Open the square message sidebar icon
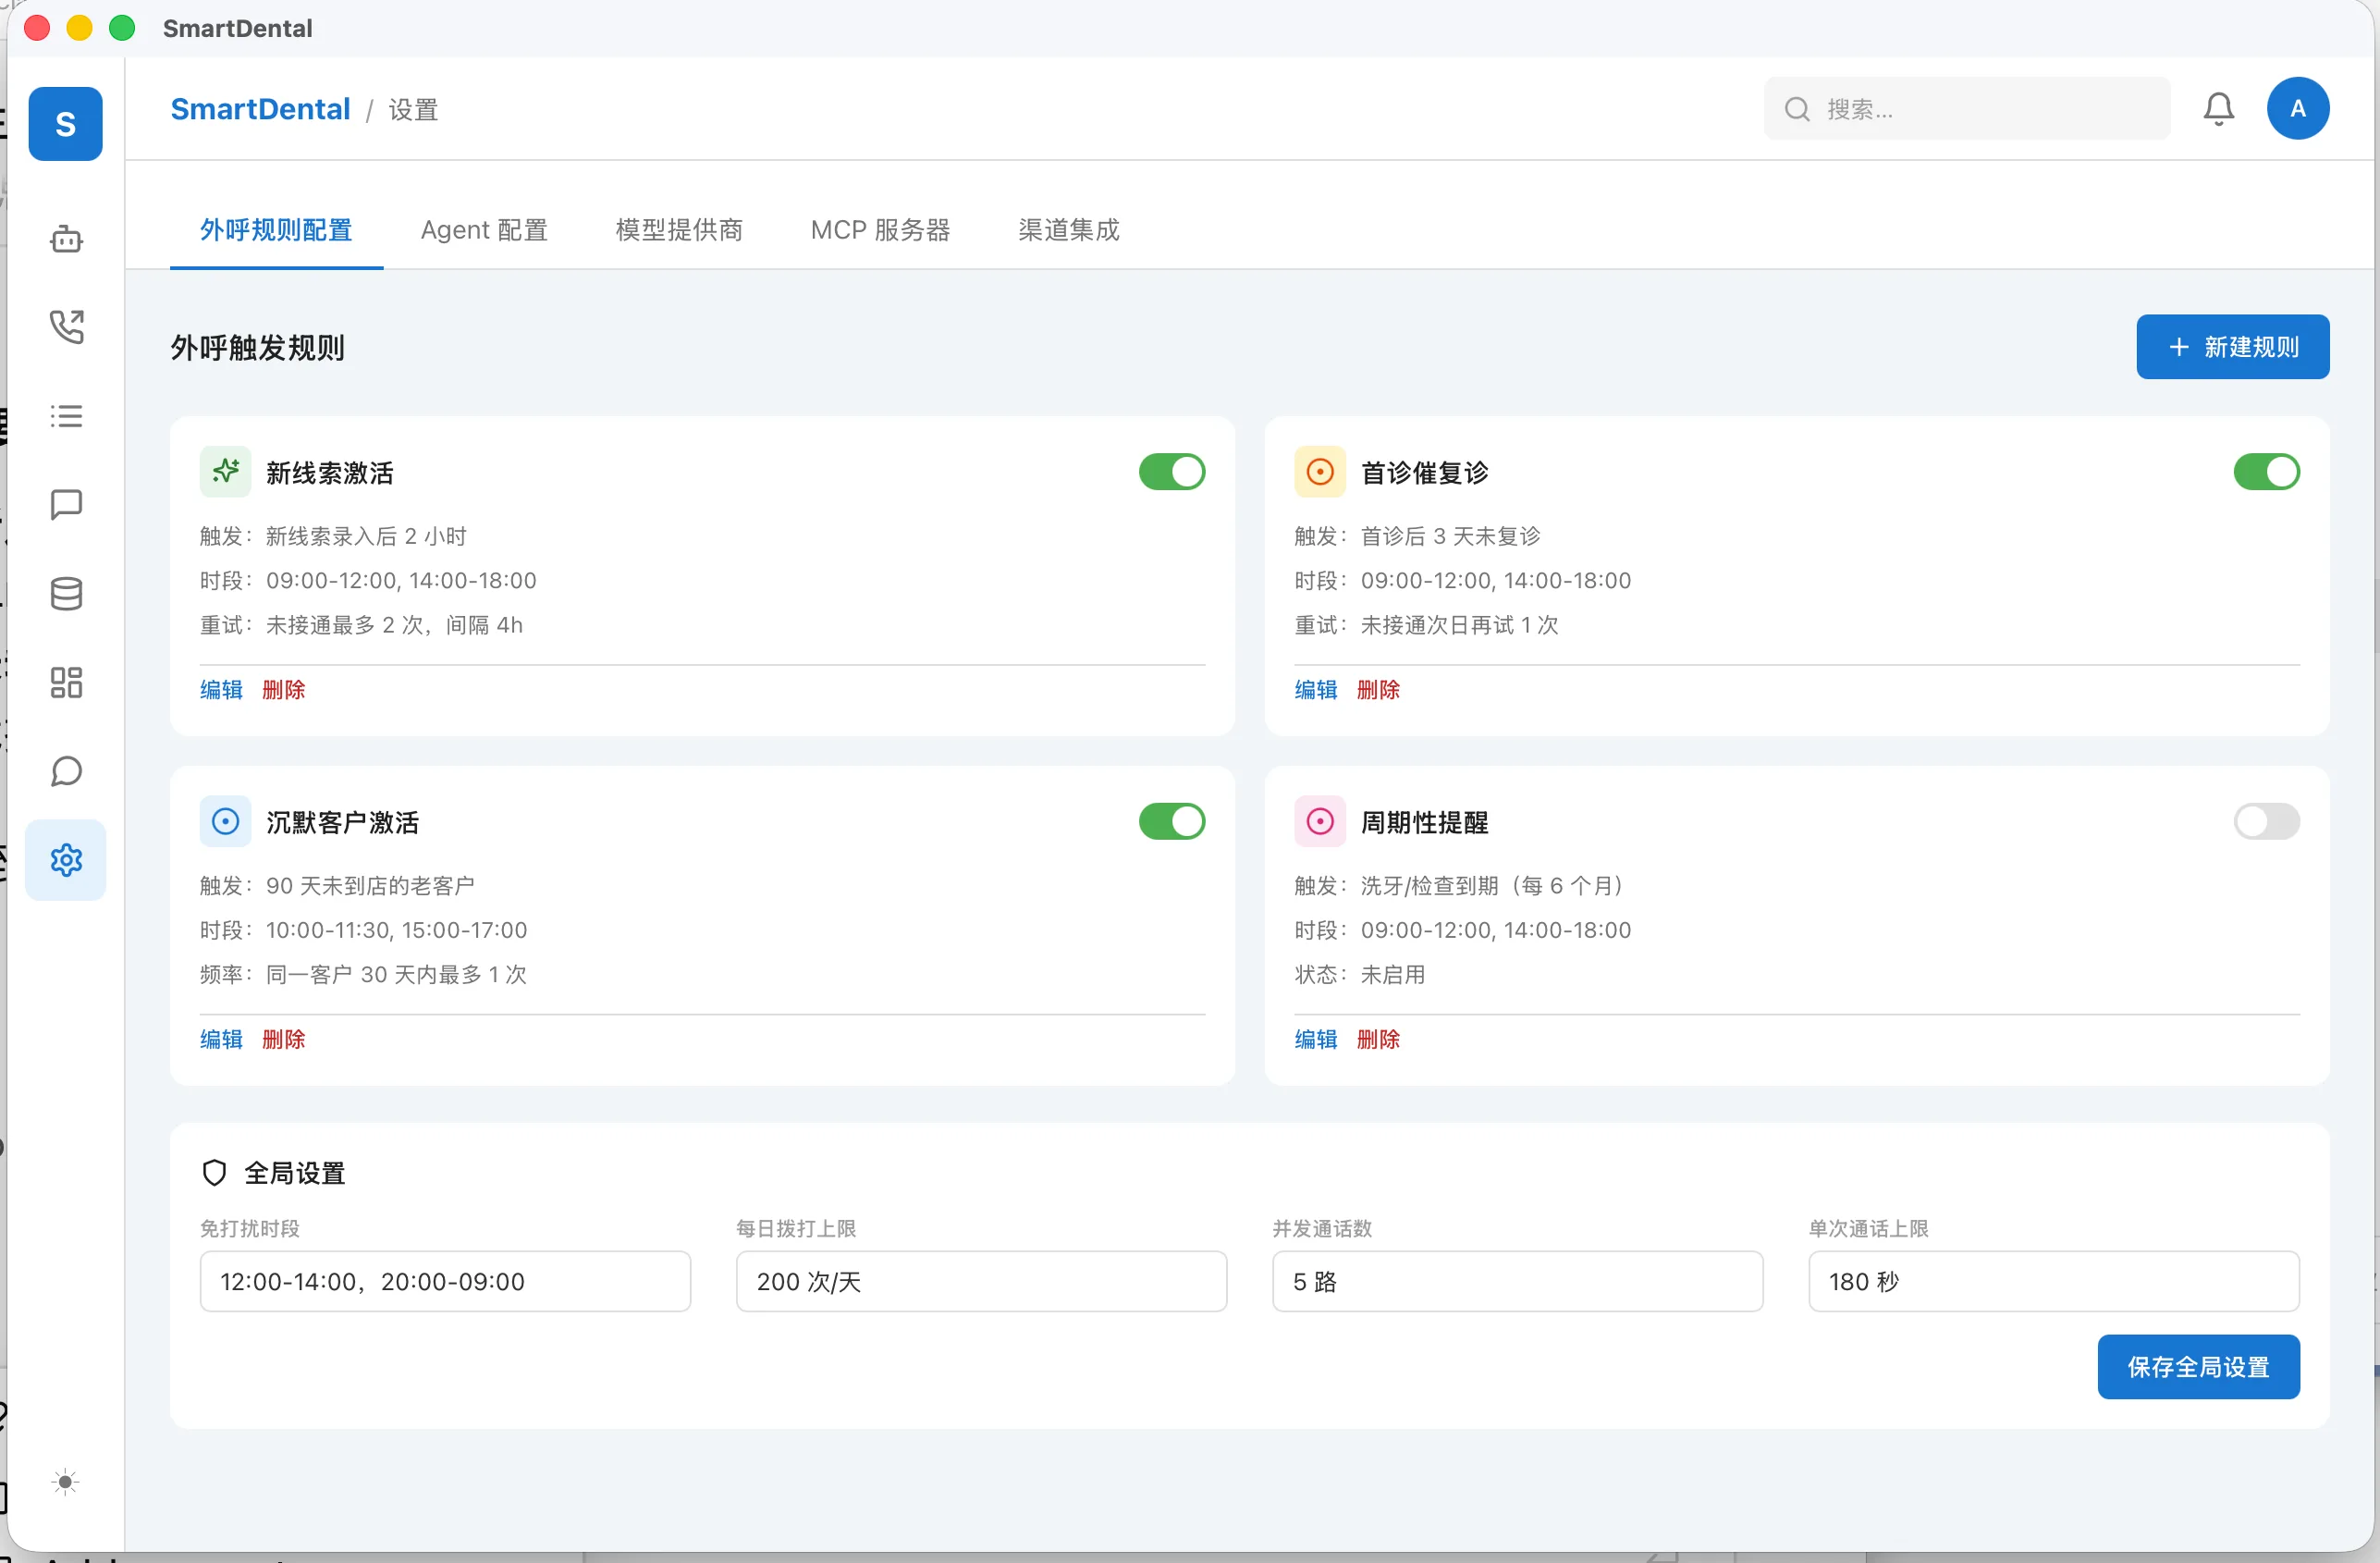 point(66,505)
